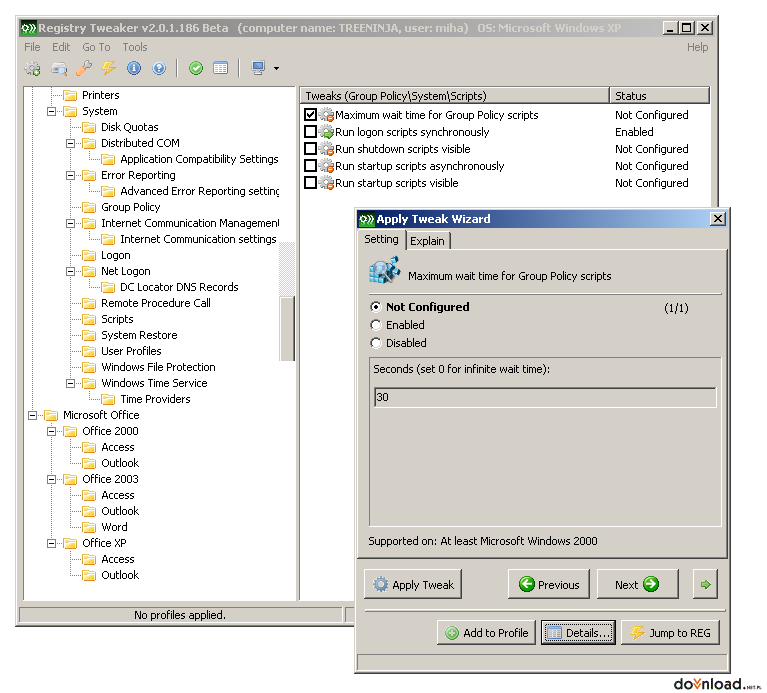The height and width of the screenshot is (693, 767).
Task: Select Remote Procedure Call in the tree
Action: 156,303
